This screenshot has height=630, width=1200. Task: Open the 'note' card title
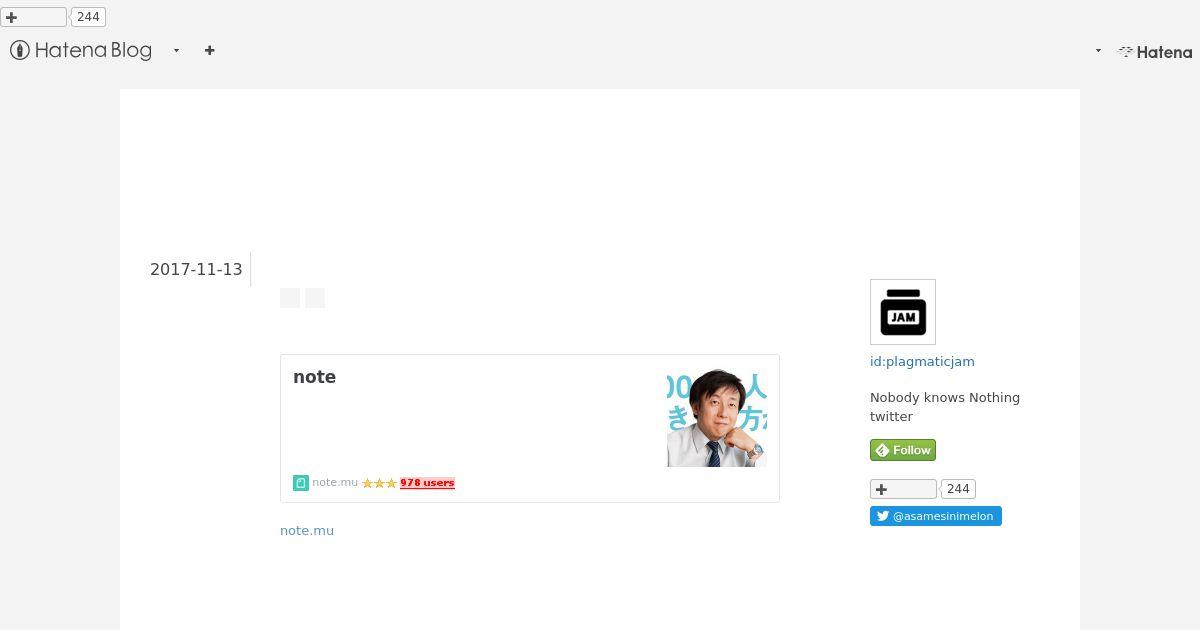(314, 377)
